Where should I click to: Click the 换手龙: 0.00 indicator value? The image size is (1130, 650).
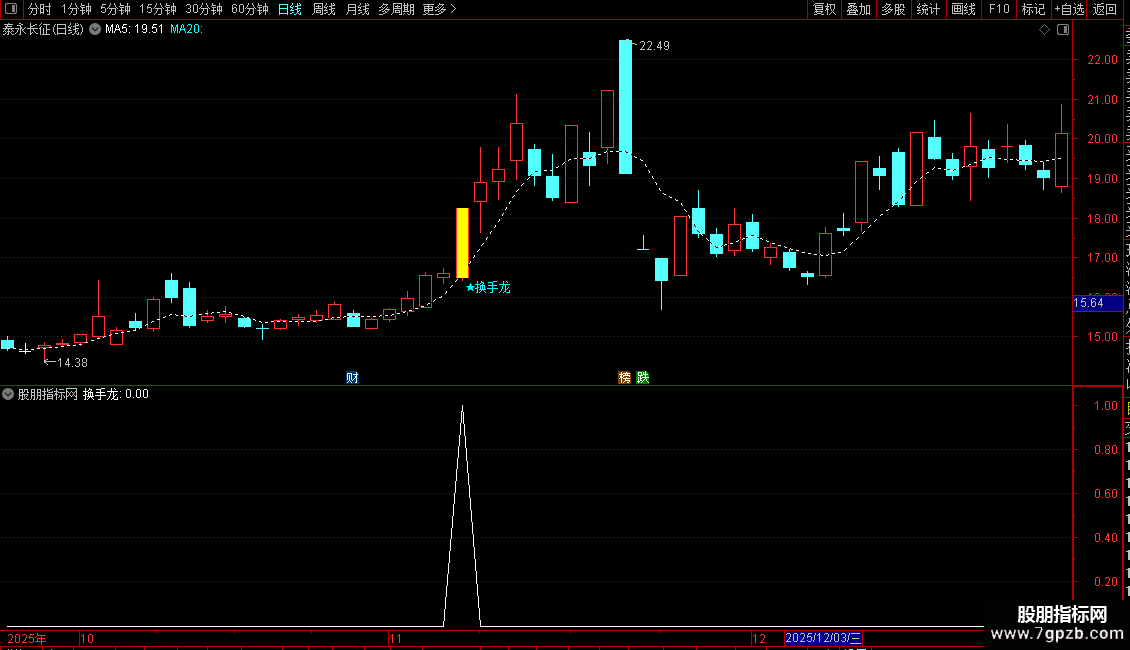click(x=116, y=394)
